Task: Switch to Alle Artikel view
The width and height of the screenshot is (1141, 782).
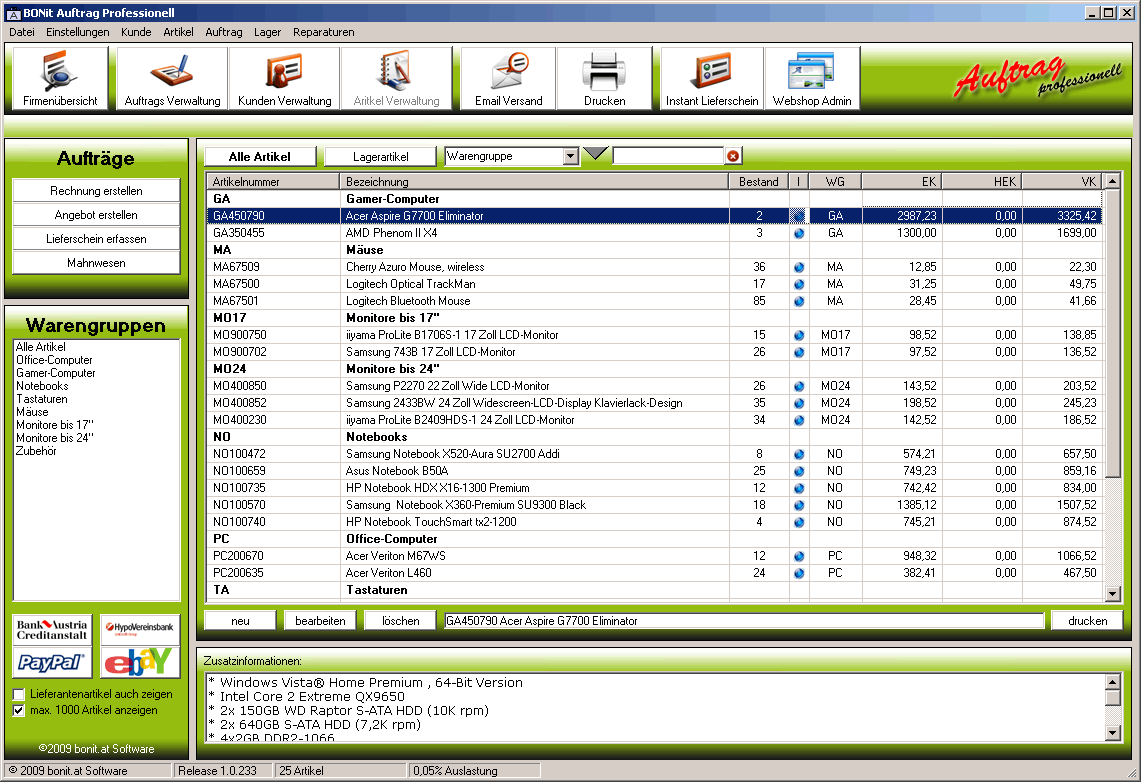Action: pos(260,156)
